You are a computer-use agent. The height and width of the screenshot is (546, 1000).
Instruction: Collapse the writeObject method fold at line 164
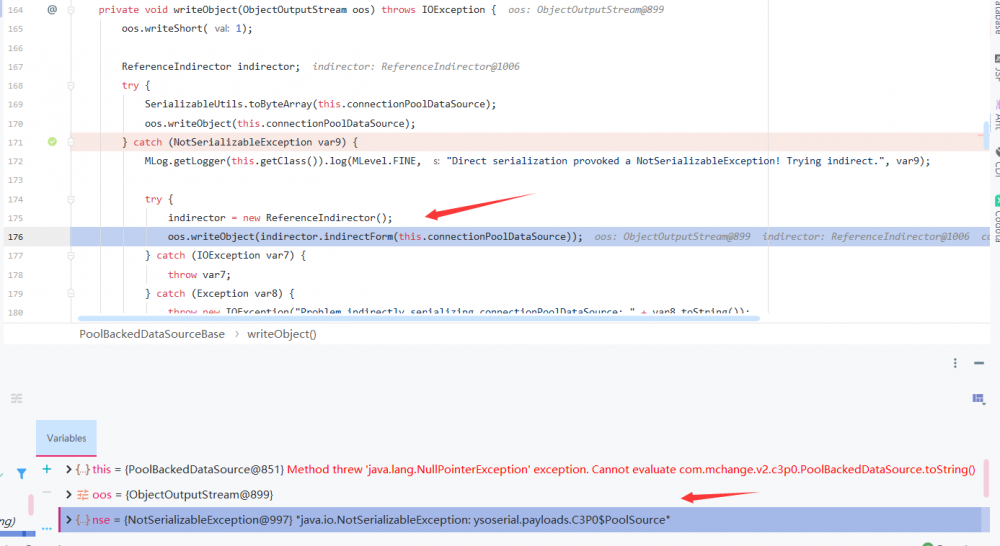point(71,10)
